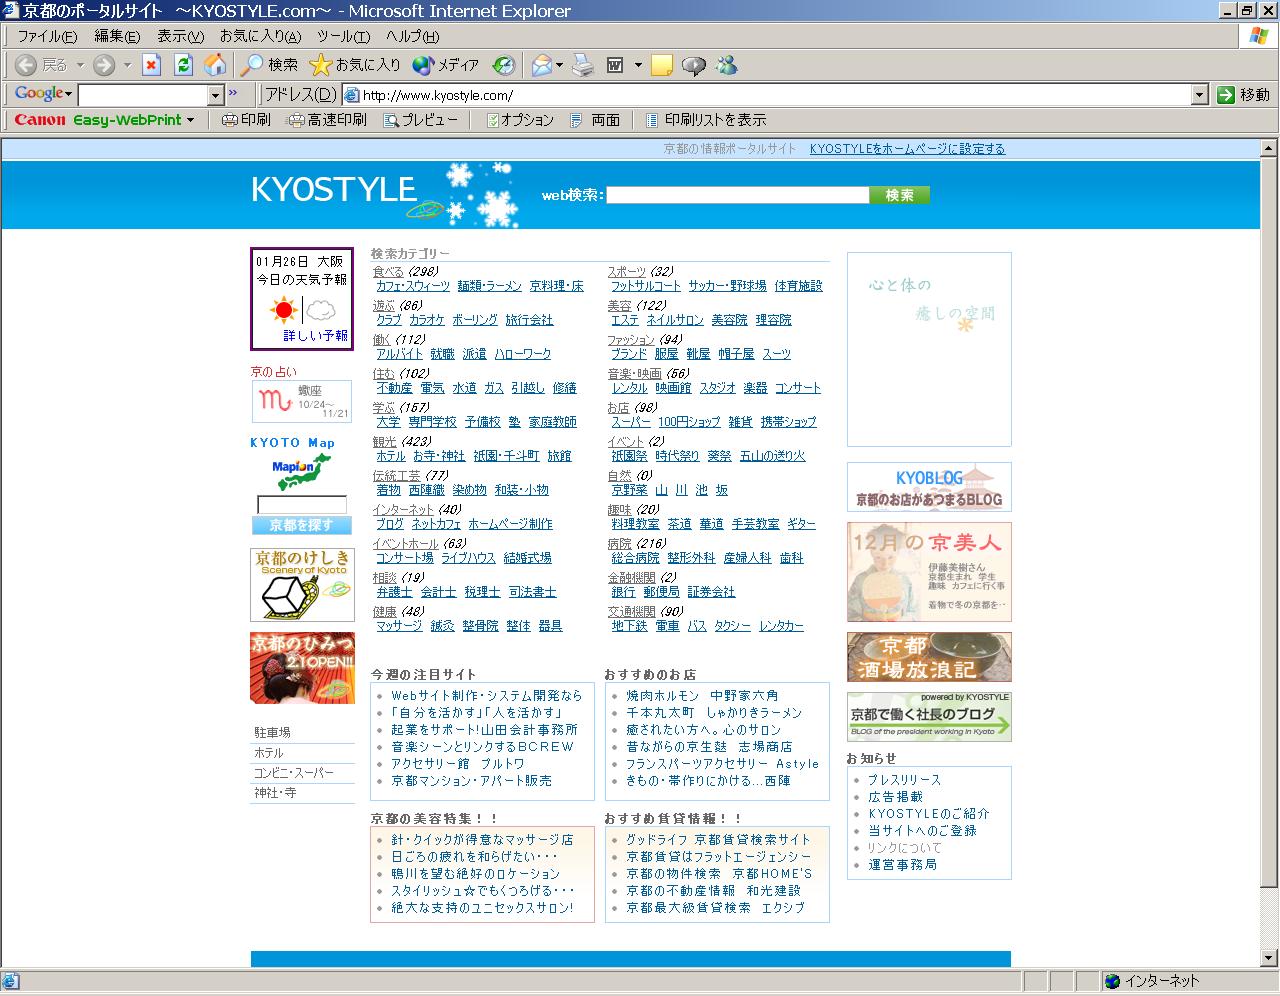Click the page scrollbar down arrow
The height and width of the screenshot is (996, 1280).
(1270, 958)
